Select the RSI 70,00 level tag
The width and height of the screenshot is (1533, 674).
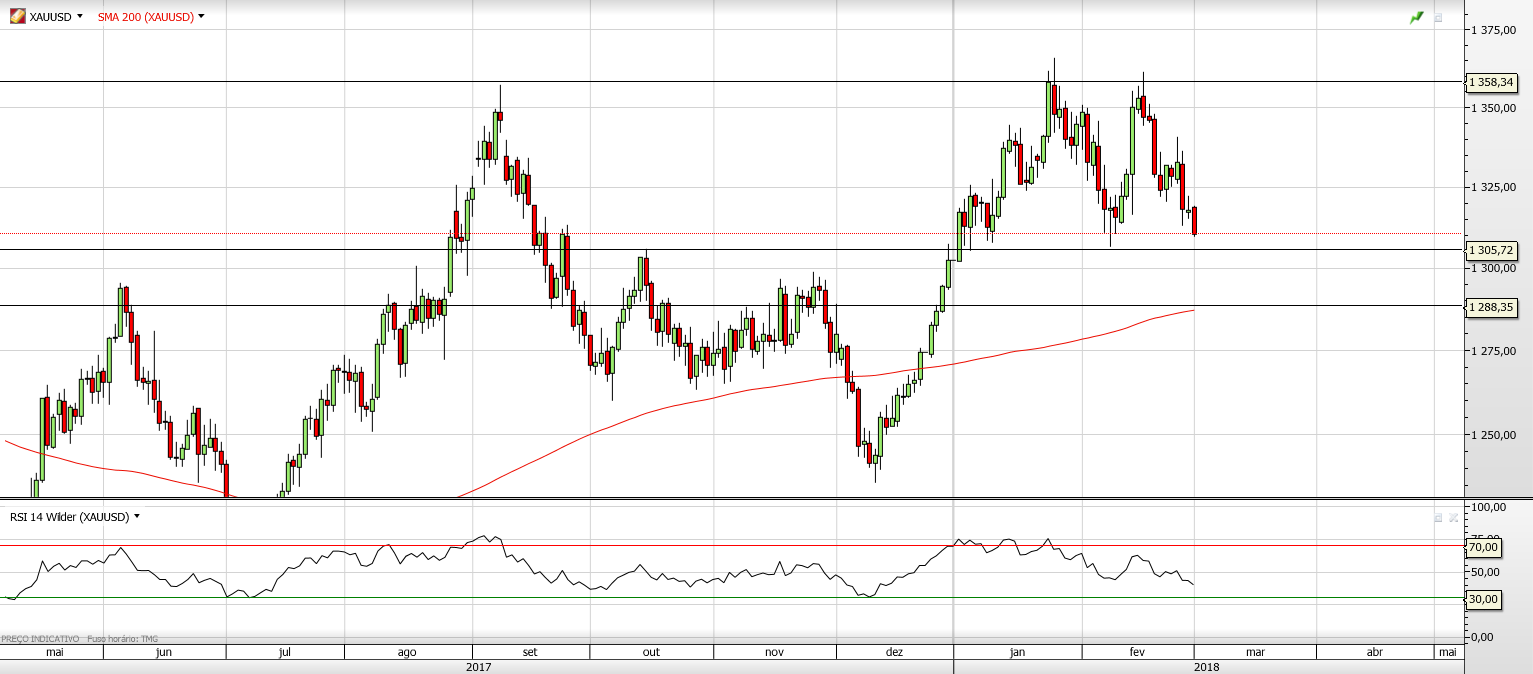pyautogui.click(x=1483, y=547)
